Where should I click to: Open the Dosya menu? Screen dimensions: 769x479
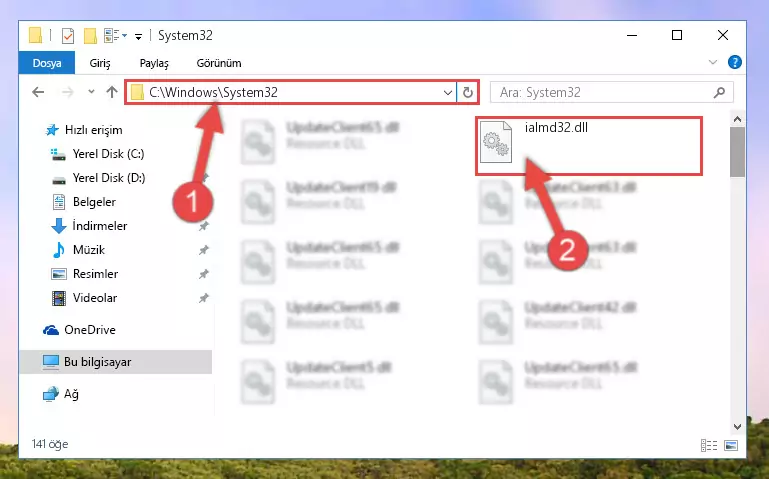47,63
